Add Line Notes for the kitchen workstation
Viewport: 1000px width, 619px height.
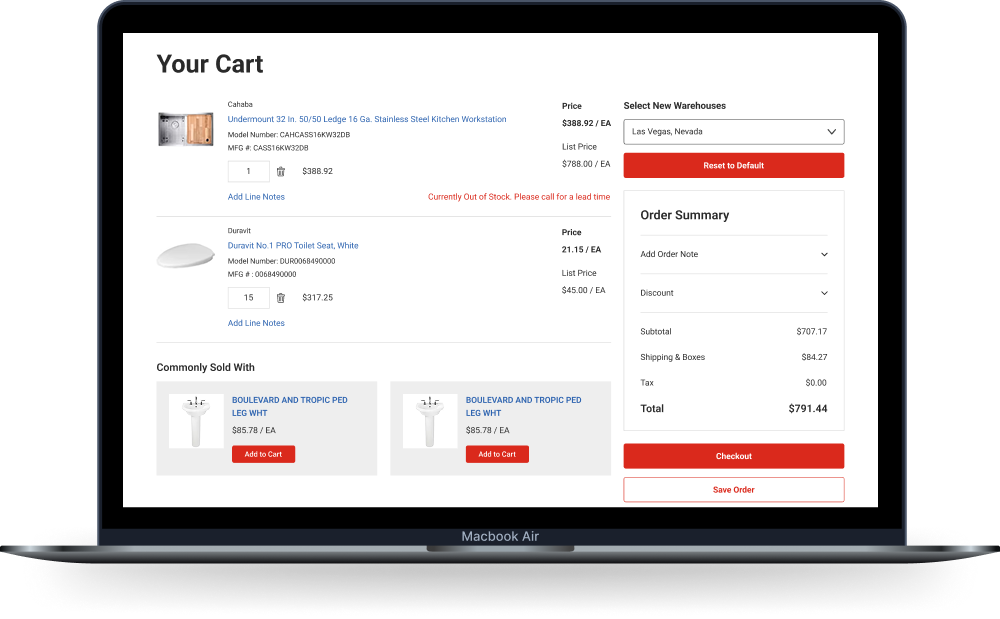point(256,197)
